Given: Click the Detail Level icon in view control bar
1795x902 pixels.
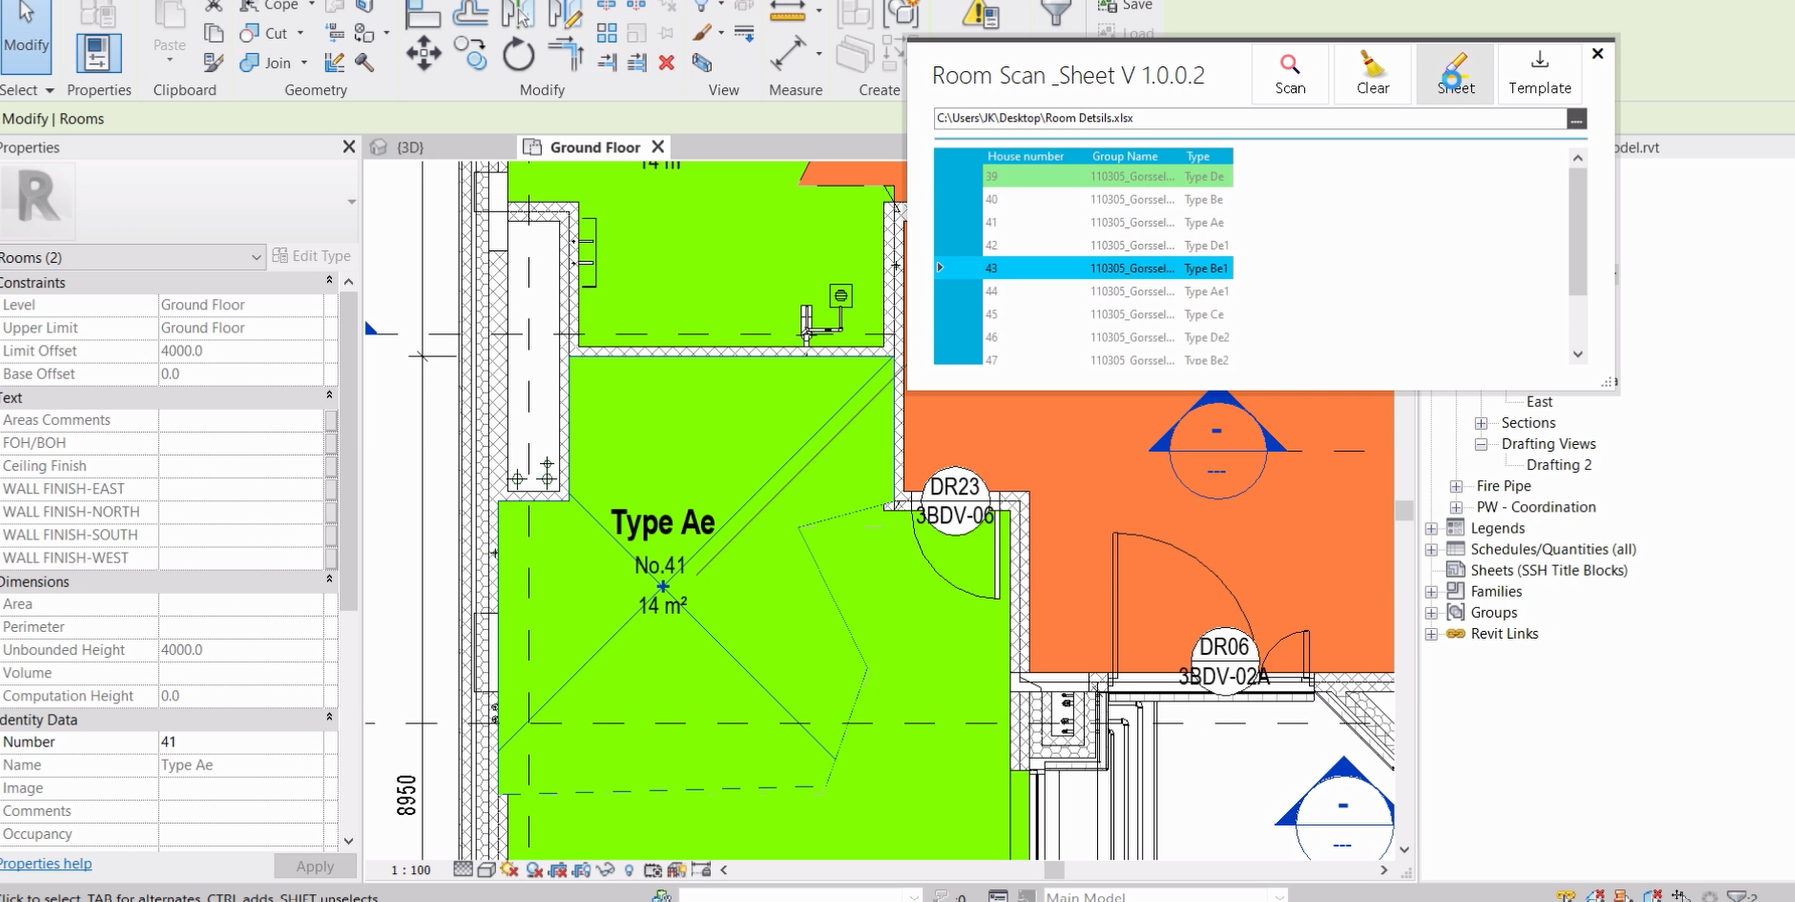Looking at the screenshot, I should (x=463, y=870).
